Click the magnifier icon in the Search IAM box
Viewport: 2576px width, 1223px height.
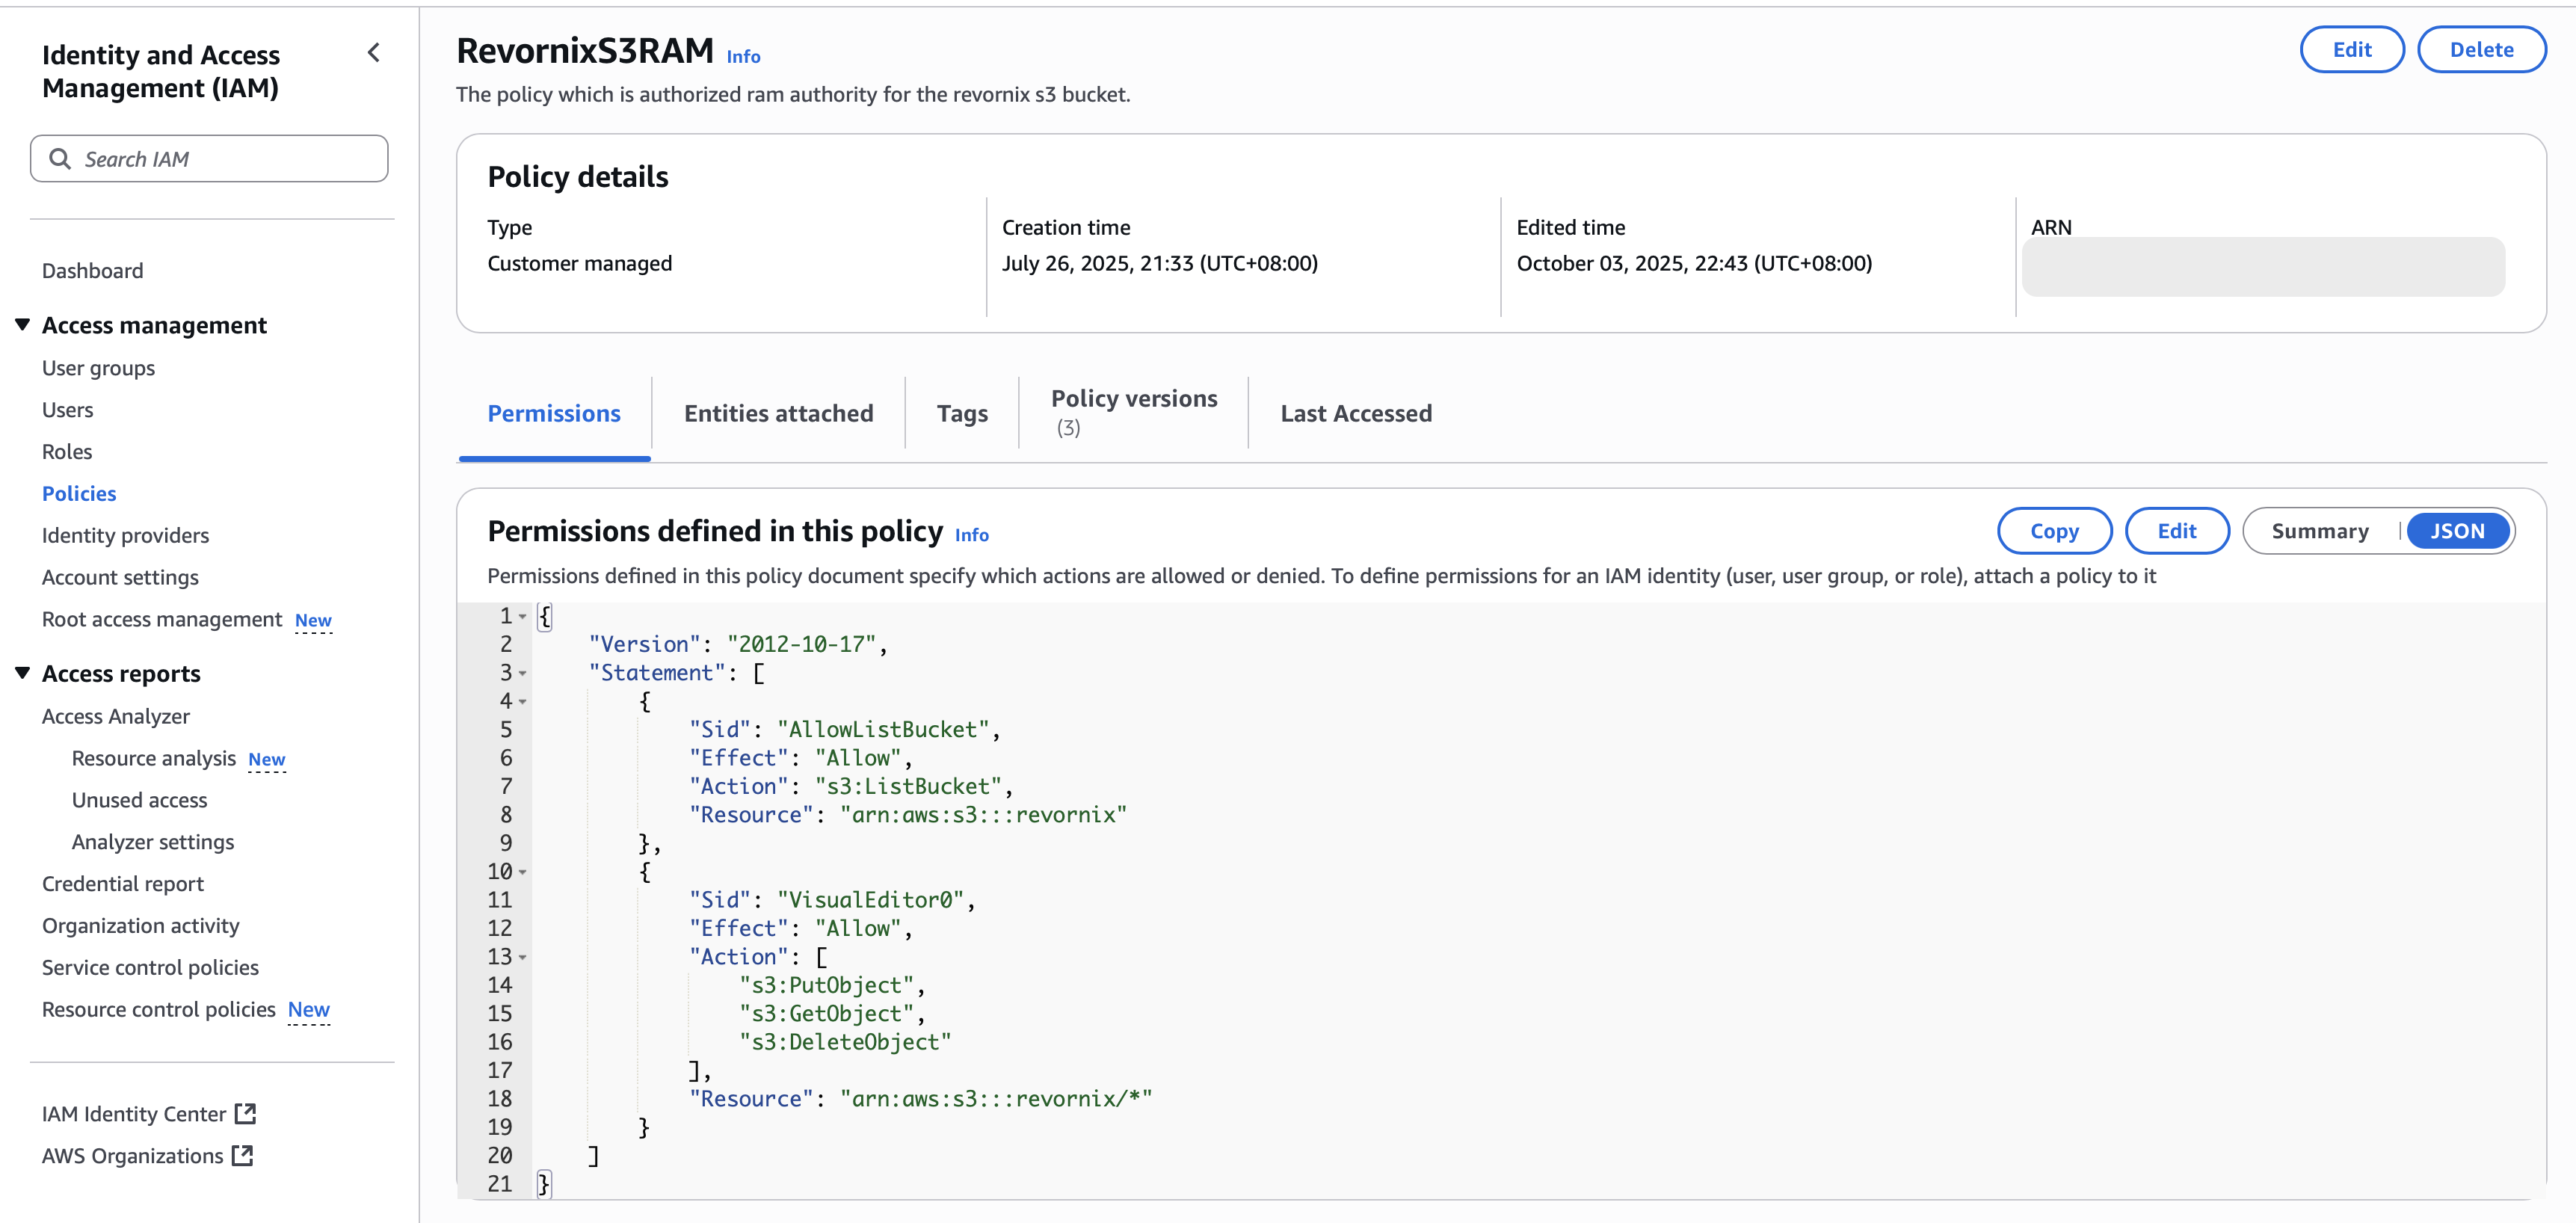(x=60, y=159)
